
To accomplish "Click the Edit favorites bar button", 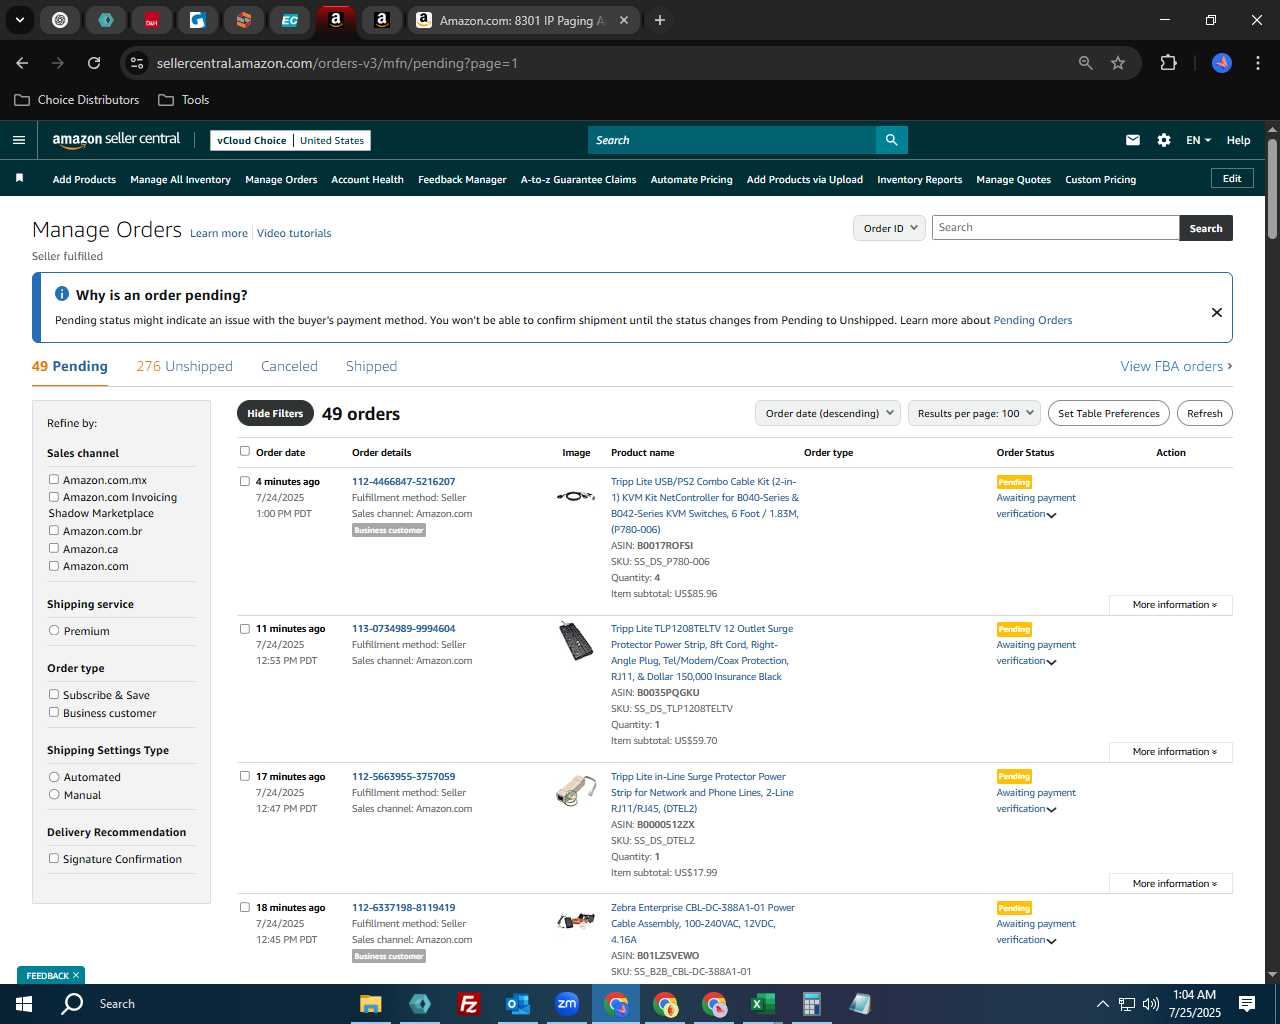I will point(1232,178).
